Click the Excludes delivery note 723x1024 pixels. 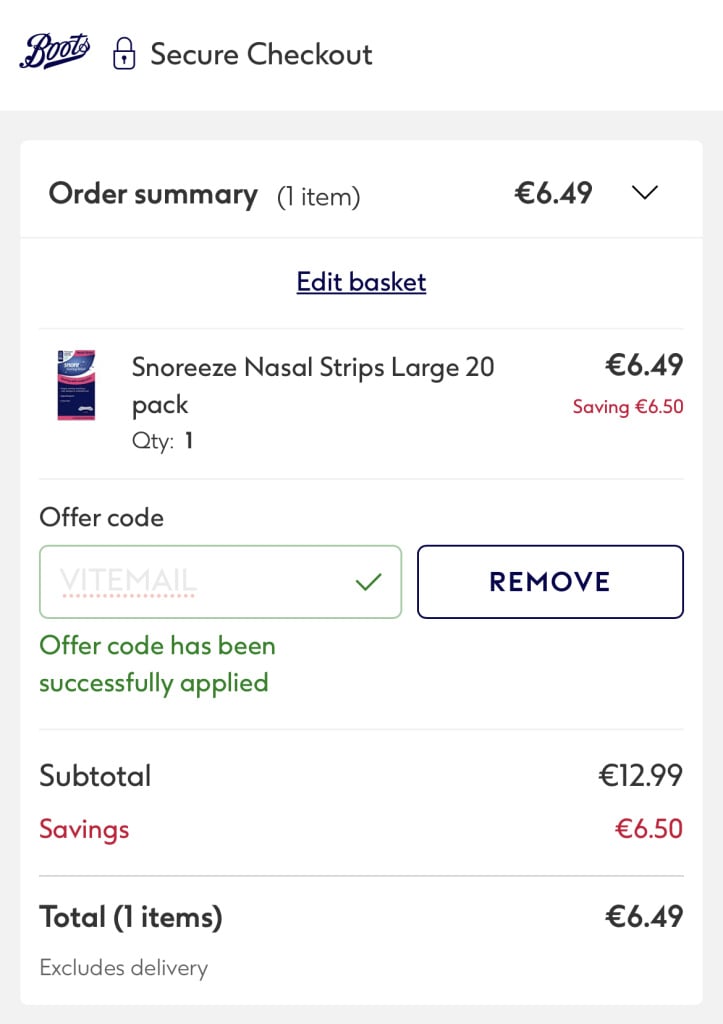pyautogui.click(x=123, y=968)
